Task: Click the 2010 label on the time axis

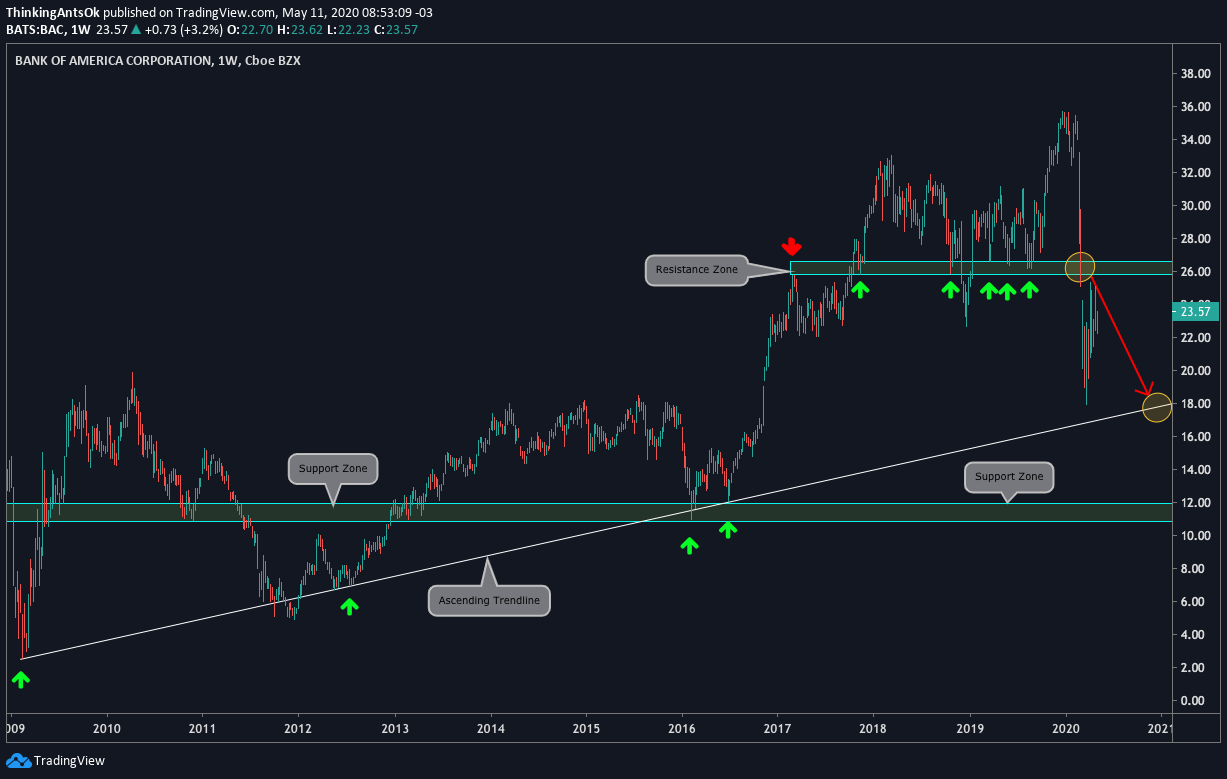Action: tap(107, 728)
